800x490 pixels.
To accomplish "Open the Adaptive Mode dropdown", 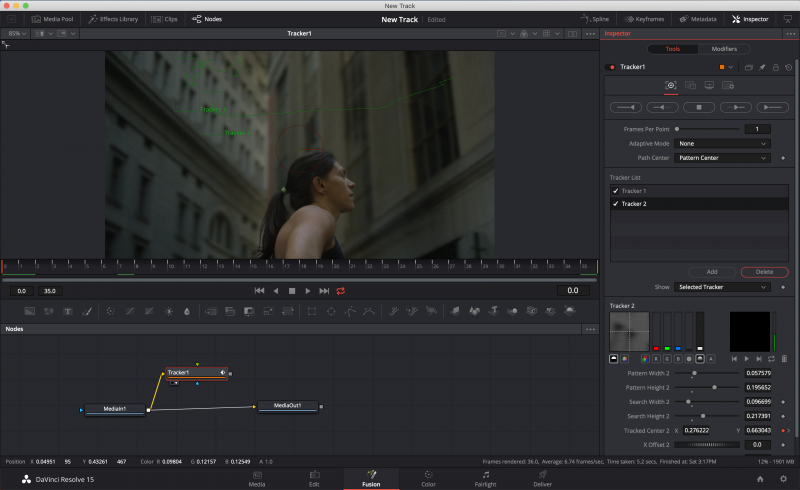I will pyautogui.click(x=723, y=143).
